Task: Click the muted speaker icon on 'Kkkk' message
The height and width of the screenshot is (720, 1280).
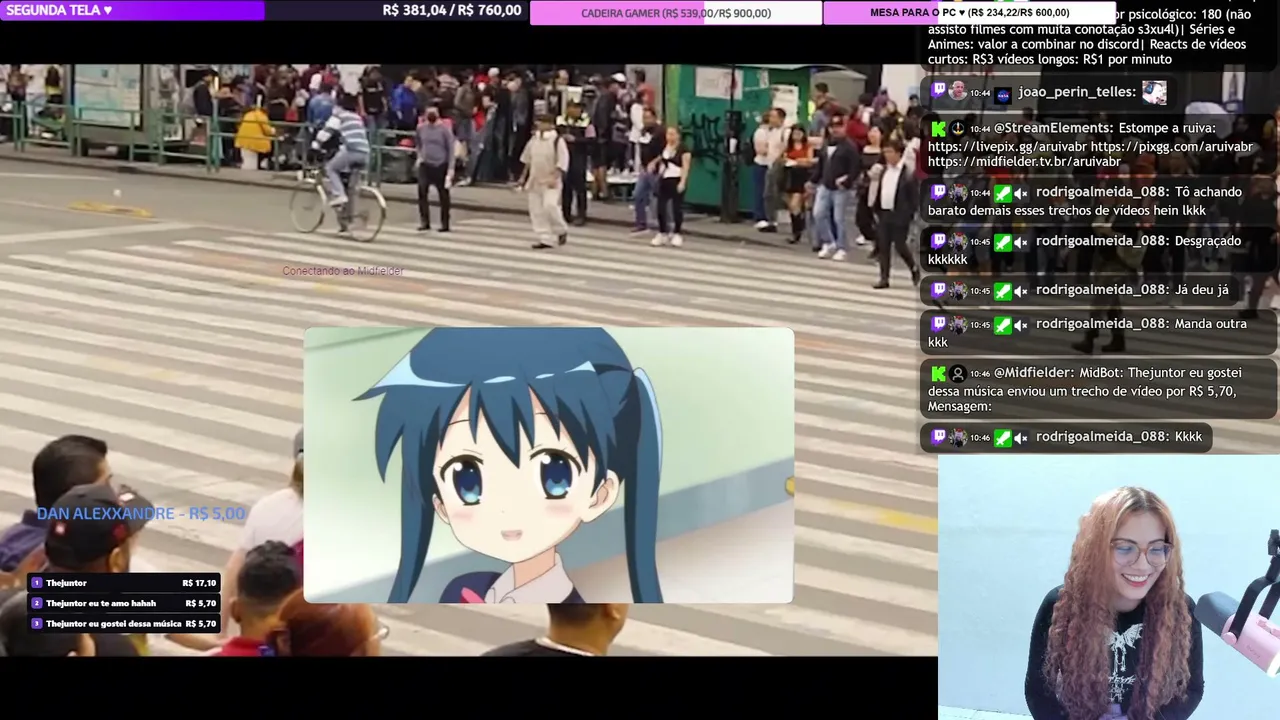Action: (x=1020, y=438)
